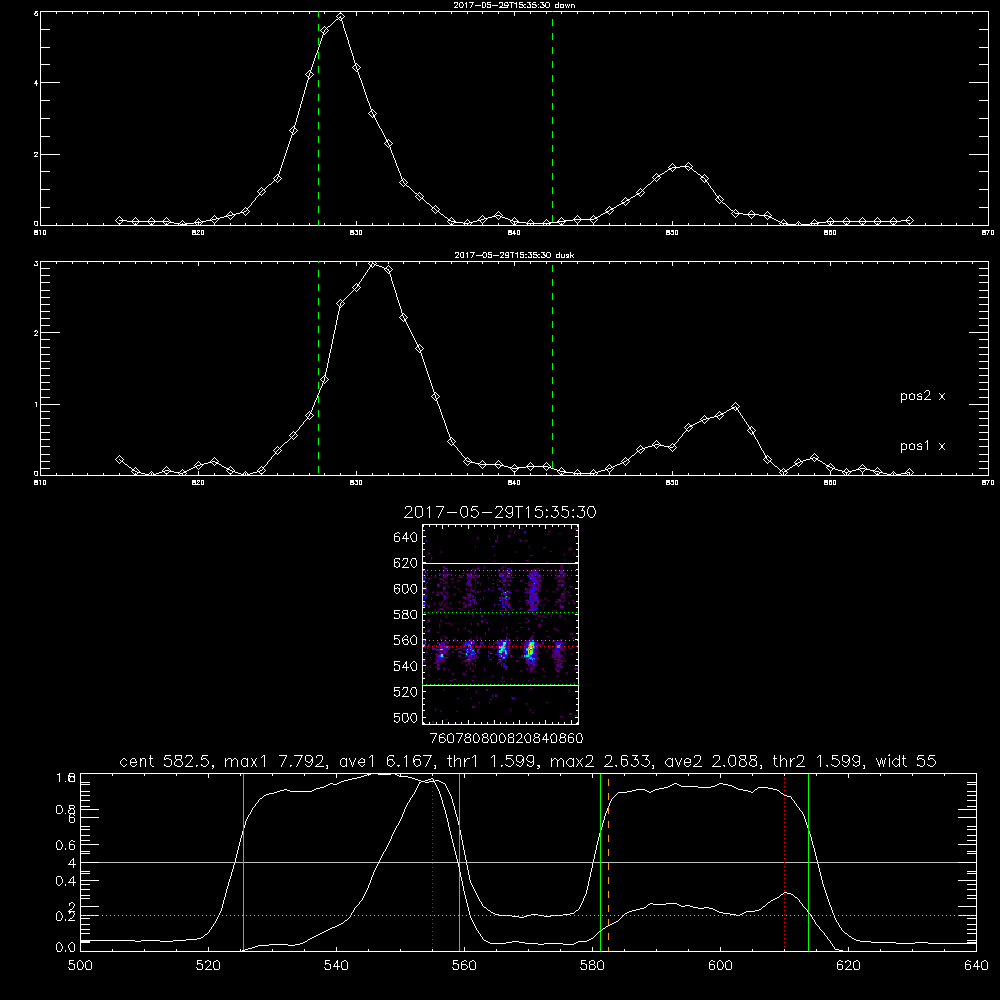Screen dimensions: 1000x1000
Task: Click the 'pos2 x' label
Action: pyautogui.click(x=922, y=396)
